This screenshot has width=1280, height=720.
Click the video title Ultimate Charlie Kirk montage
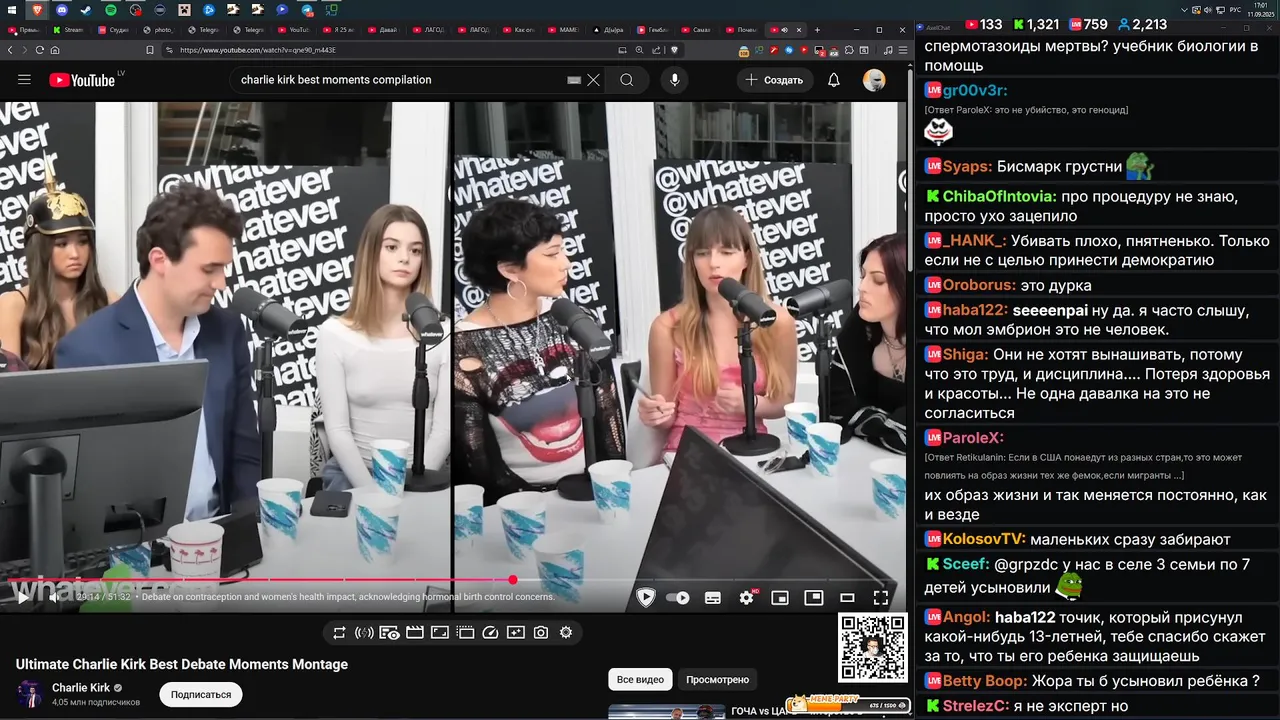pos(182,664)
